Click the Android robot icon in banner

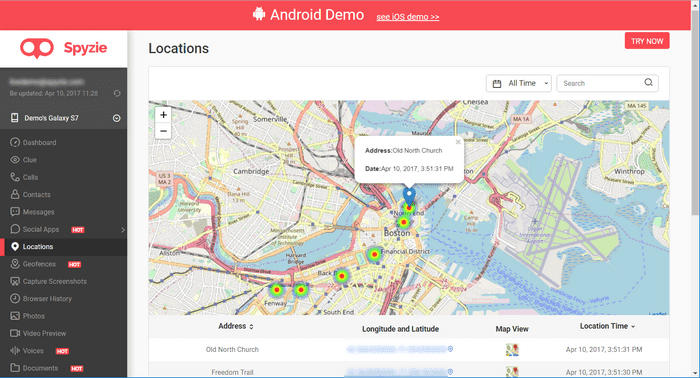pyautogui.click(x=258, y=14)
